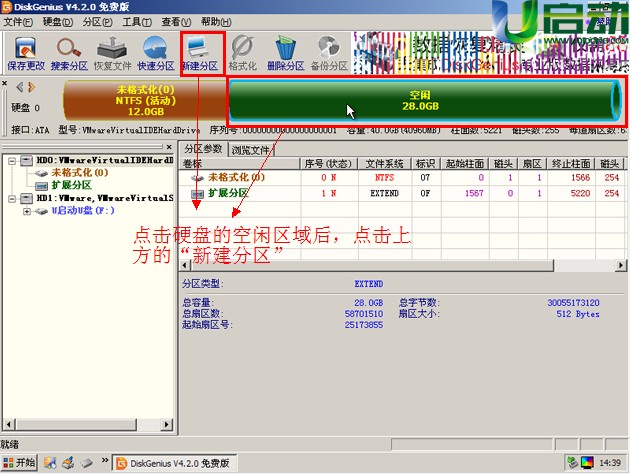Go to next disk with right arrow
This screenshot has width=630, height=474.
point(31,87)
